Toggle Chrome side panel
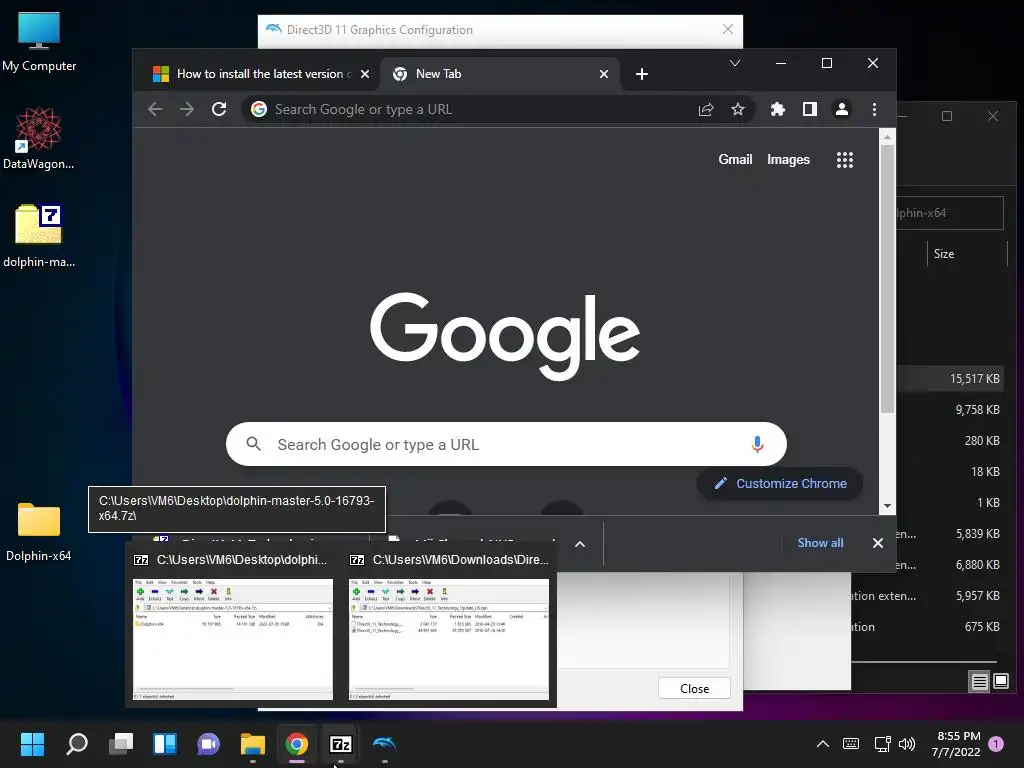Image resolution: width=1024 pixels, height=768 pixels. tap(810, 109)
